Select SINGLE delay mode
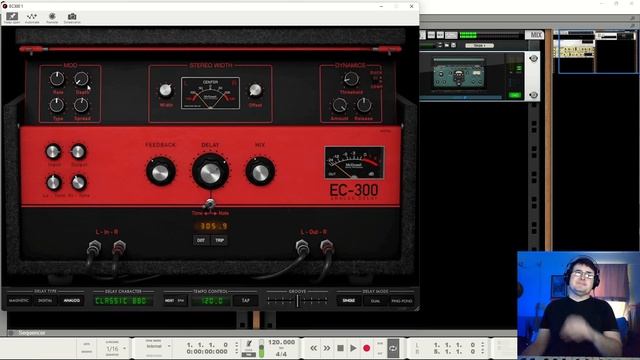The height and width of the screenshot is (360, 640). [349, 301]
